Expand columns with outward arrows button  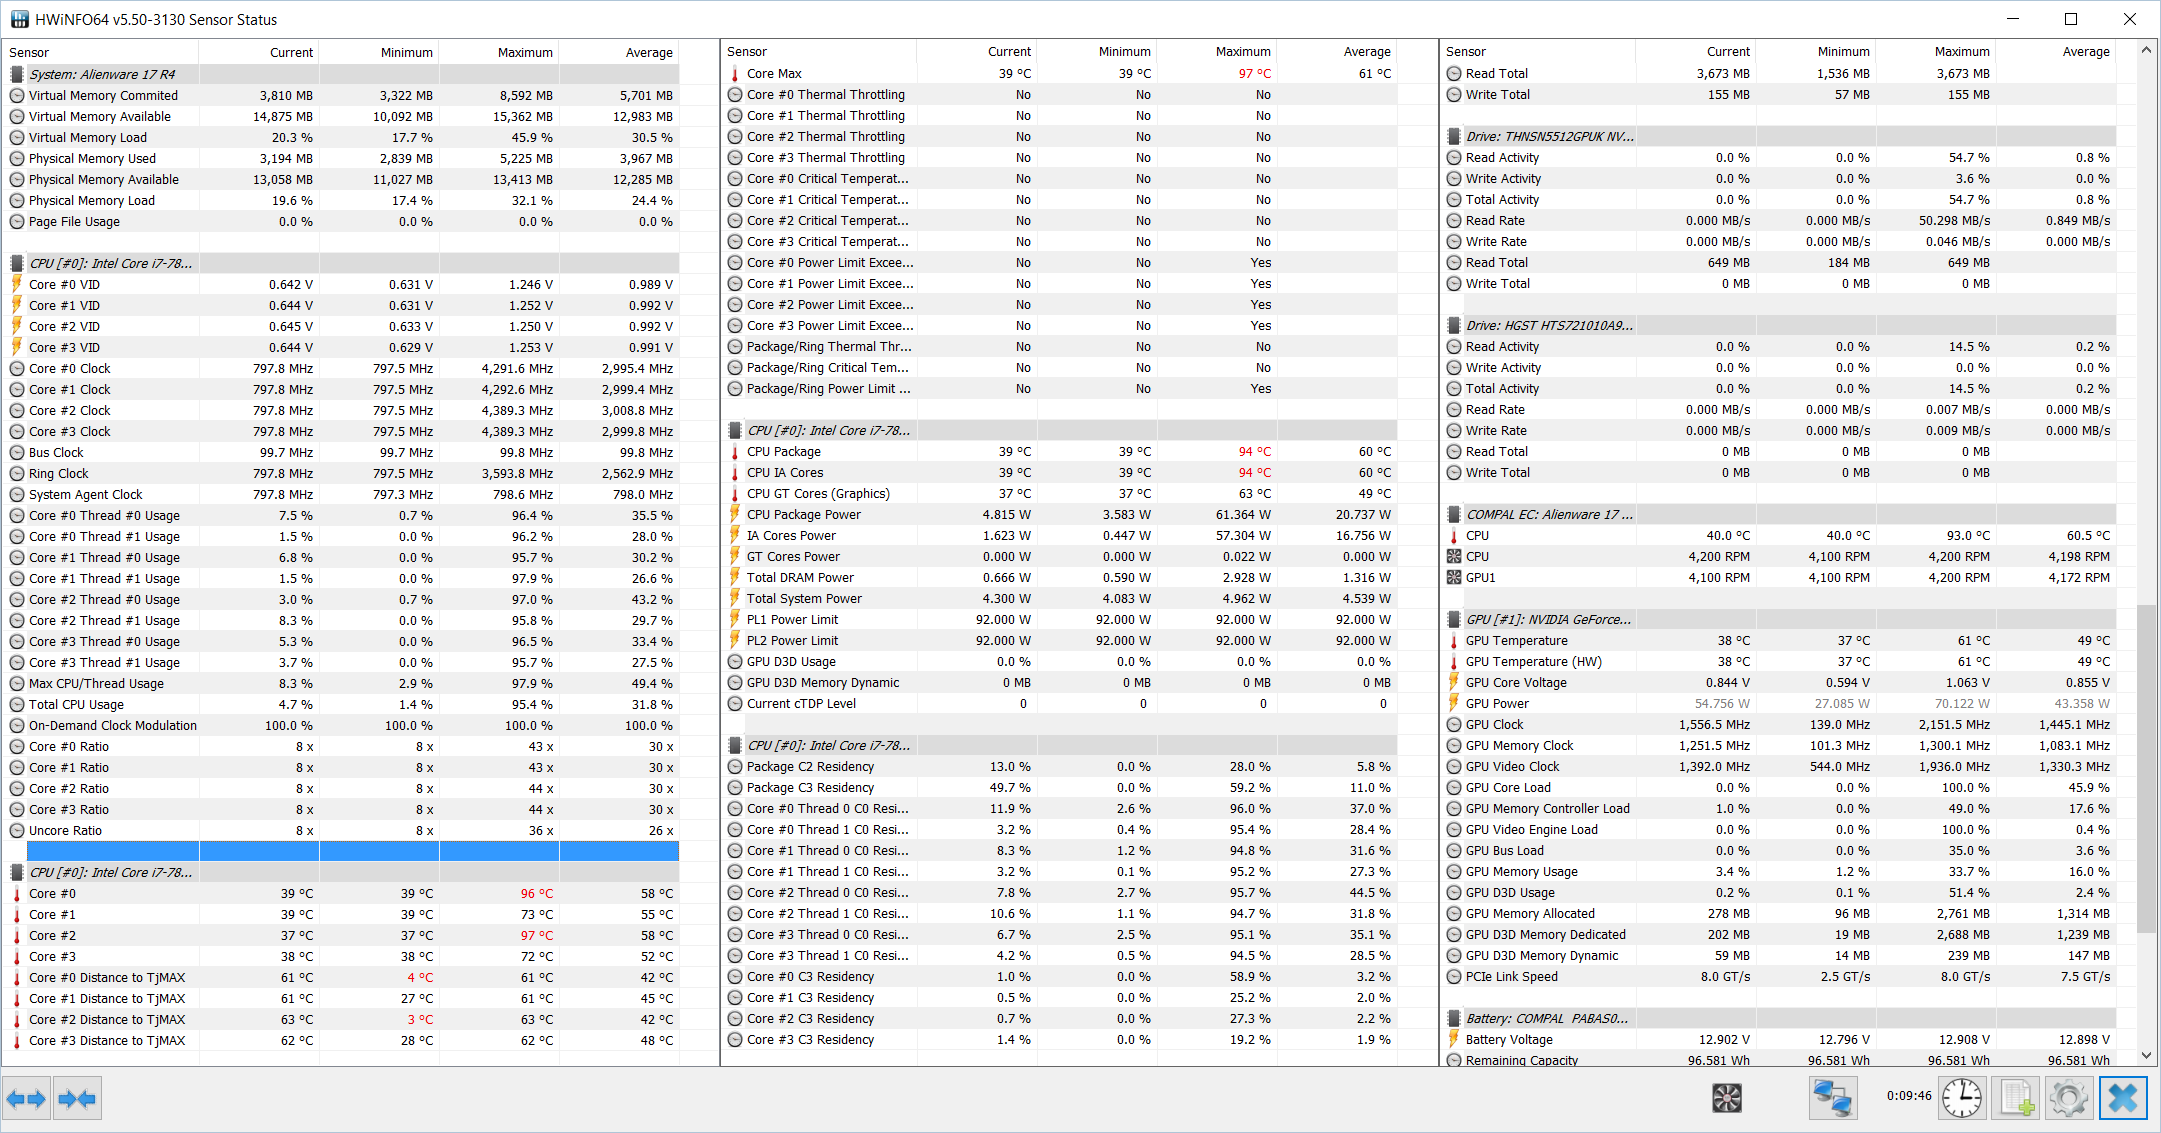(x=26, y=1099)
